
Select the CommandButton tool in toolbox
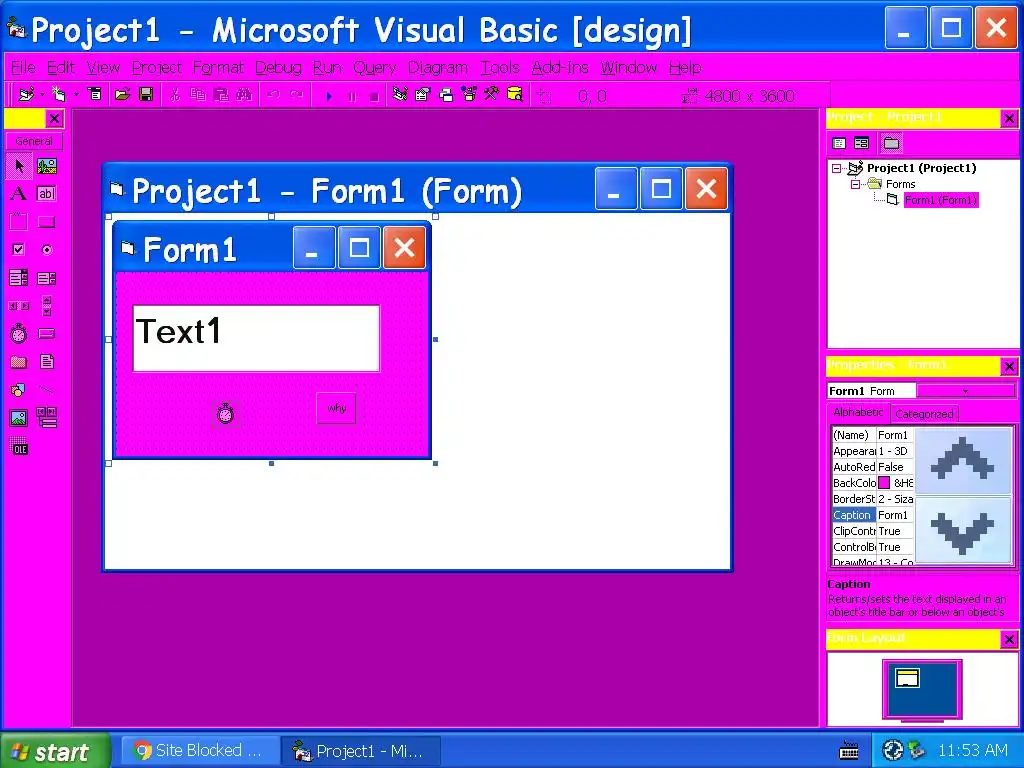click(x=46, y=222)
